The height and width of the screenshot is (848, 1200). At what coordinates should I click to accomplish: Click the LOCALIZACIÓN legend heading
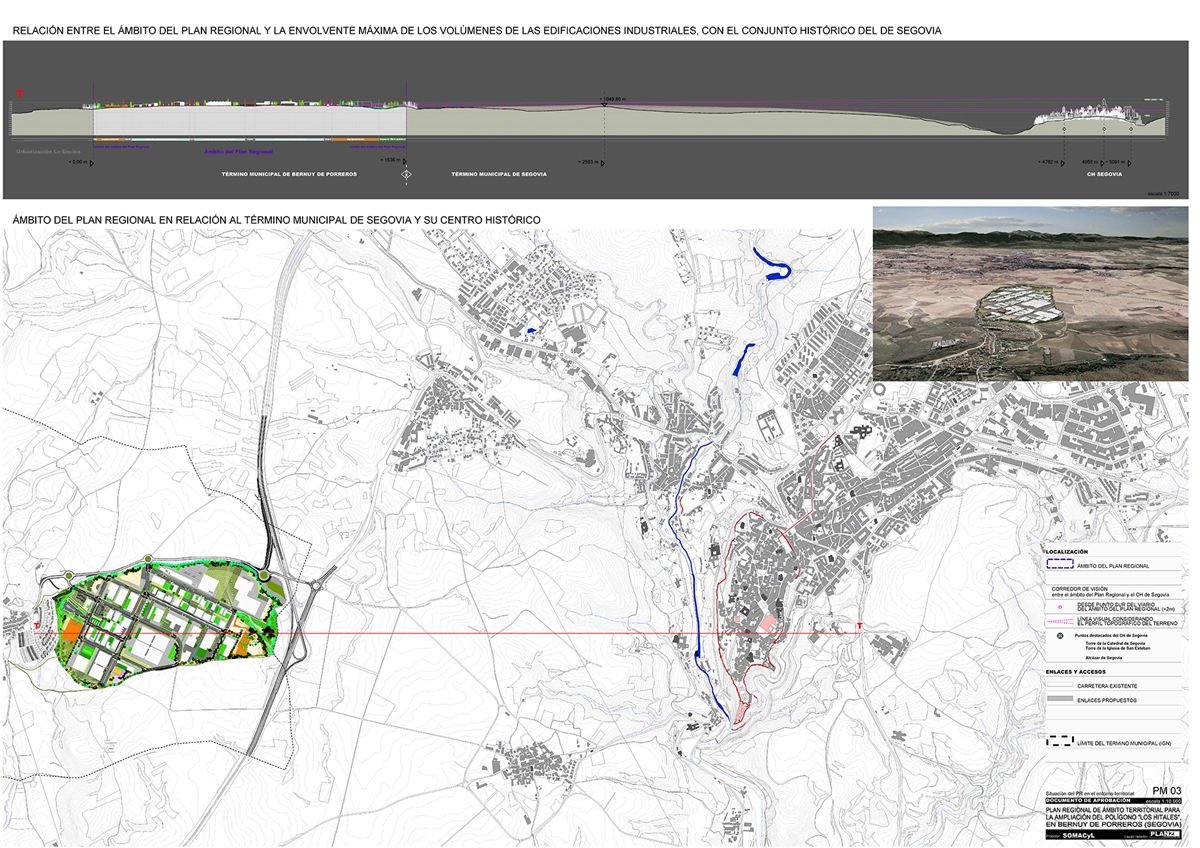[1067, 552]
